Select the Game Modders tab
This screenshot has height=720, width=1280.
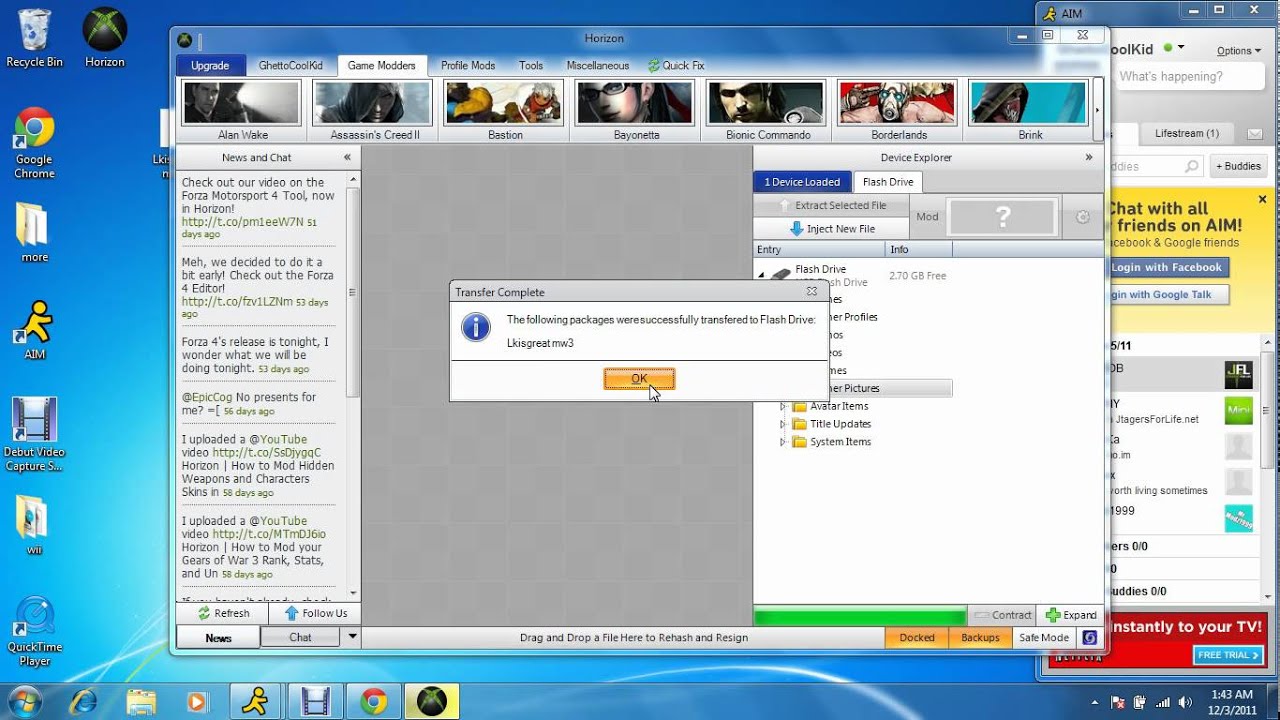[x=382, y=65]
